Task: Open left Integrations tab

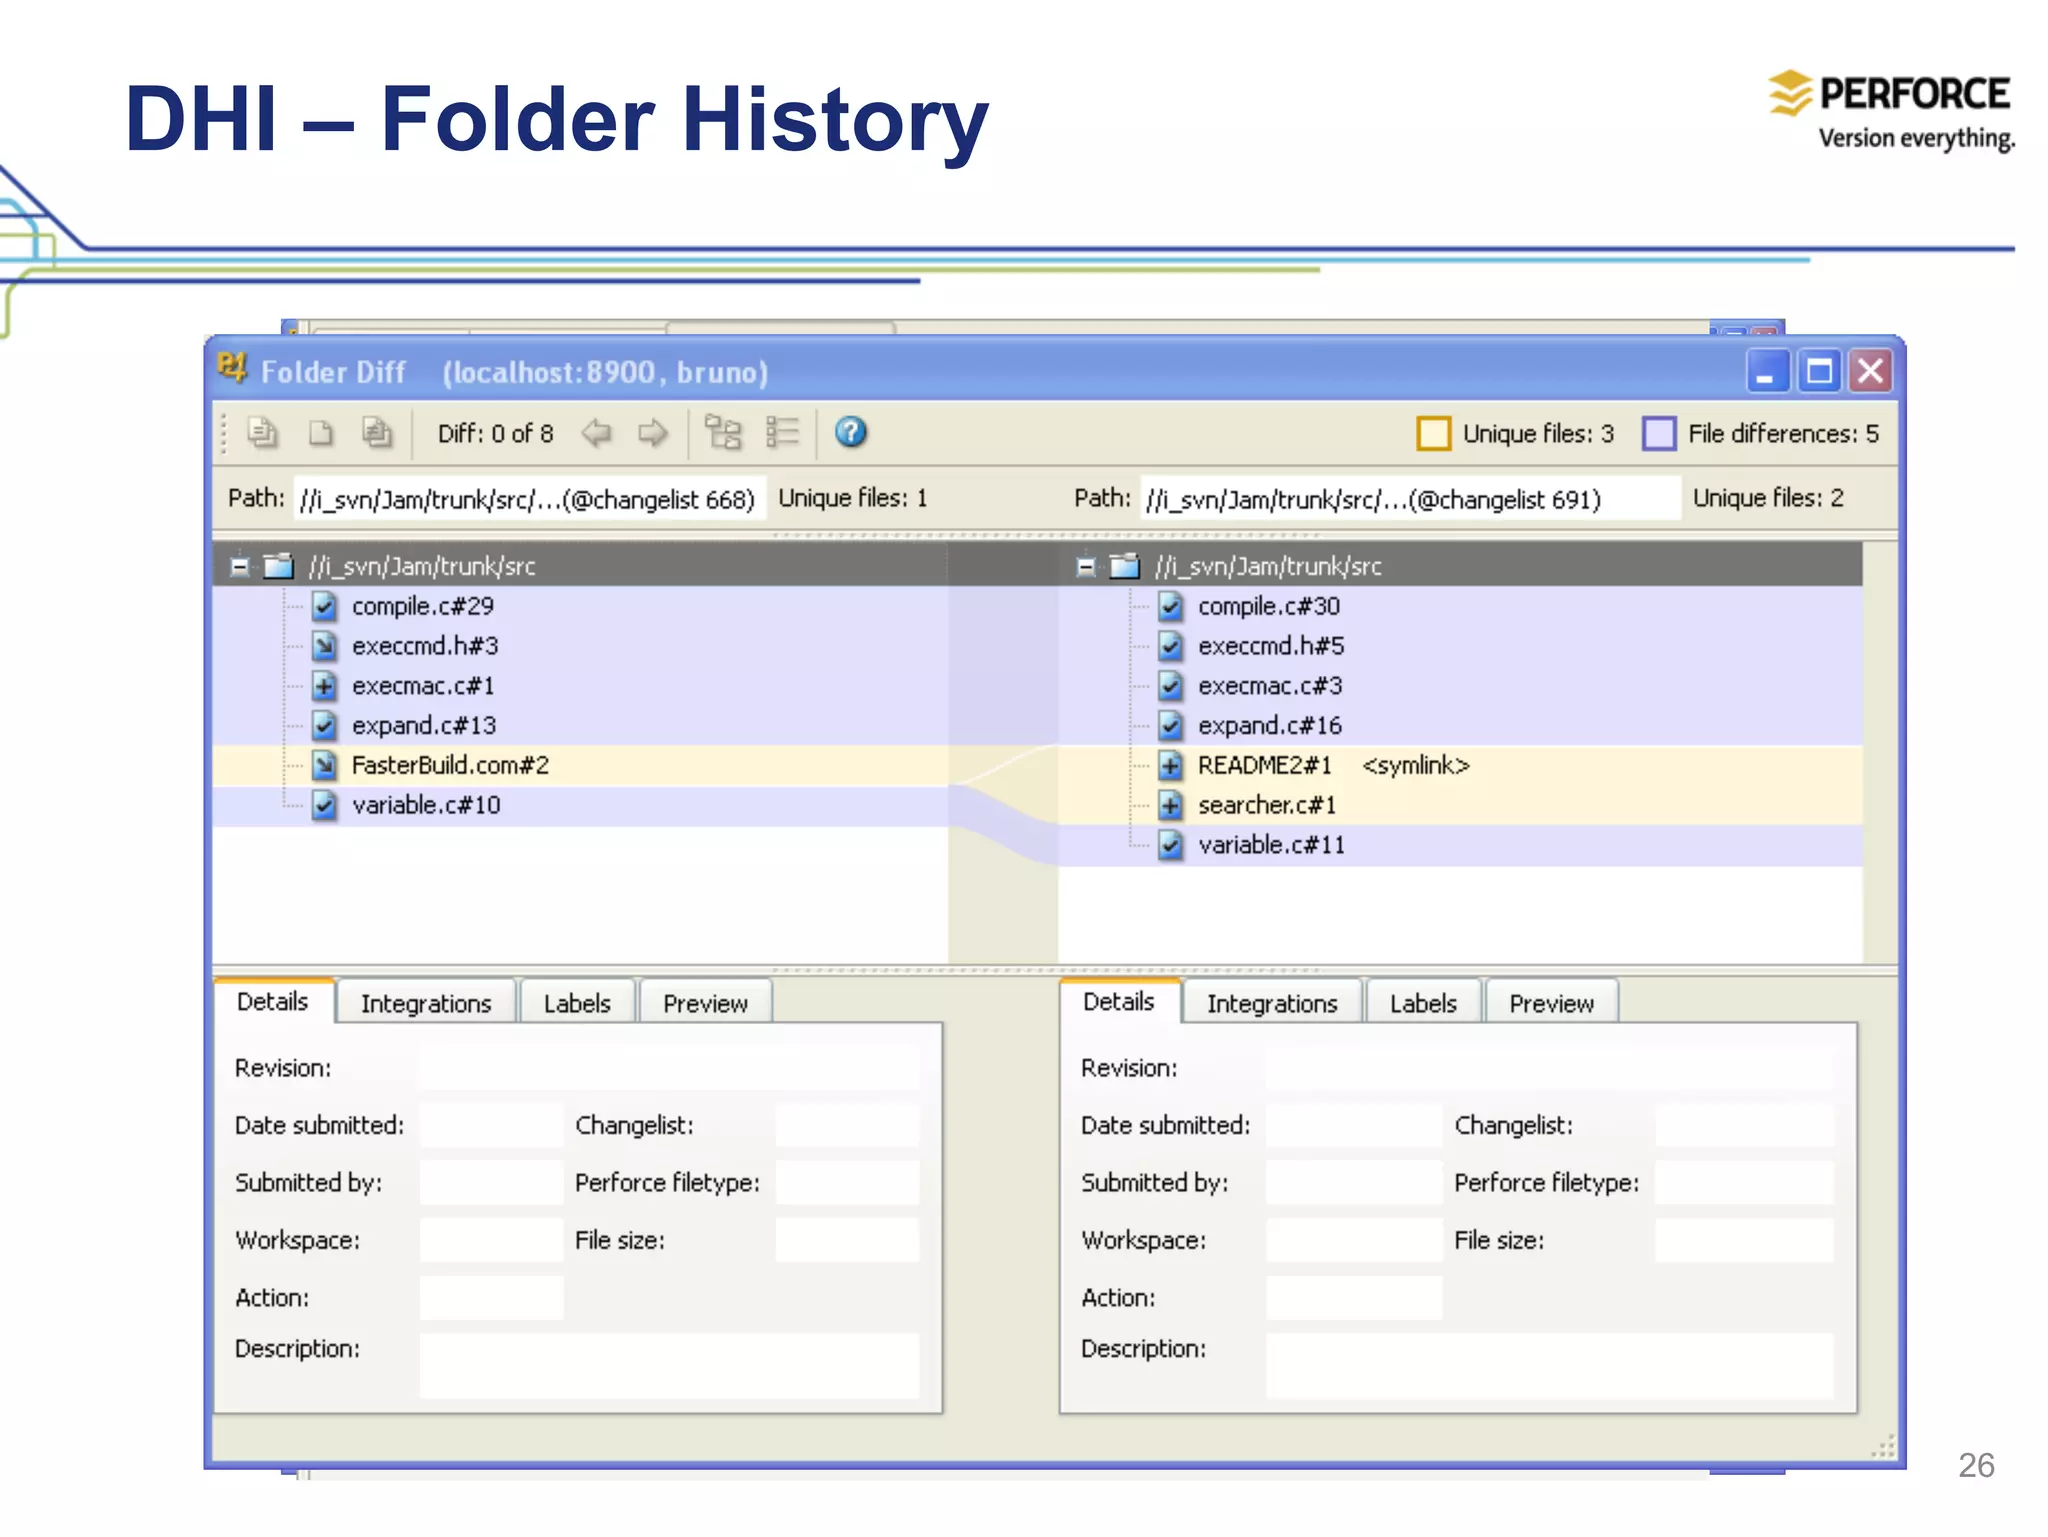Action: [x=426, y=1003]
